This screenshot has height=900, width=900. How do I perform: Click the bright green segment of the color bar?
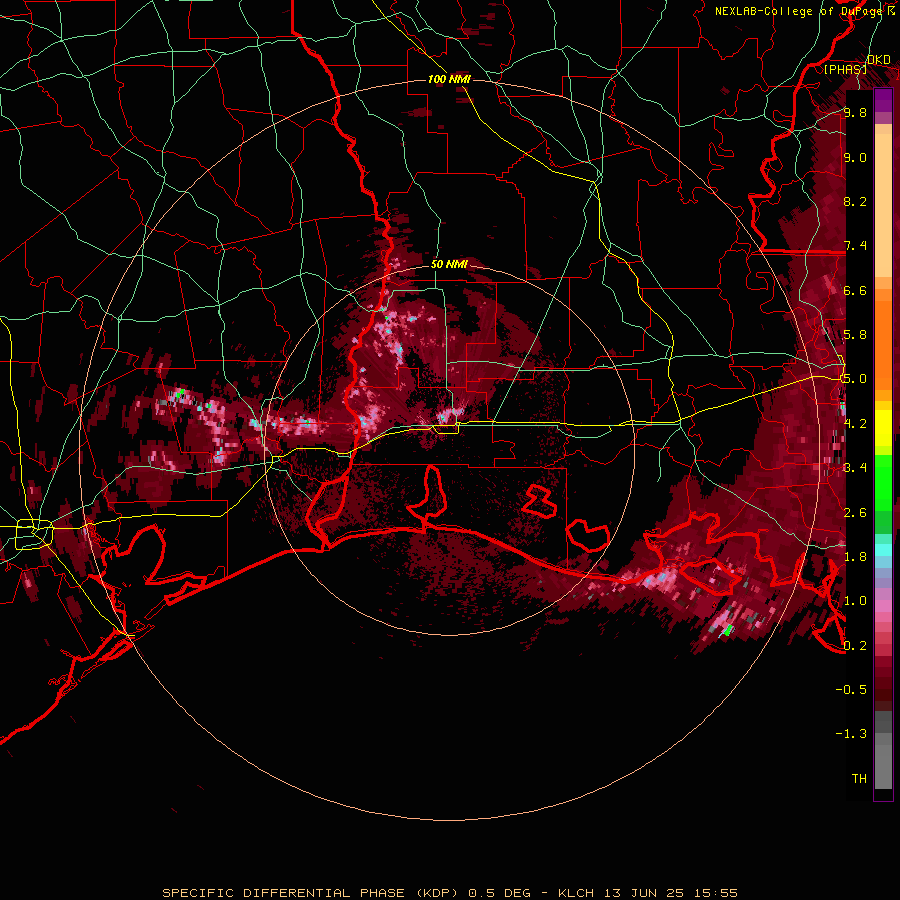click(x=883, y=483)
